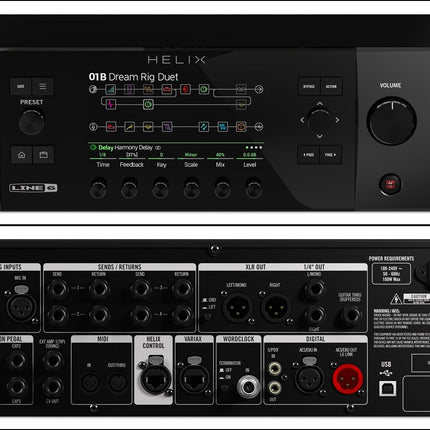Select the teal volume block in path 1
The image size is (430, 430).
click(x=110, y=89)
